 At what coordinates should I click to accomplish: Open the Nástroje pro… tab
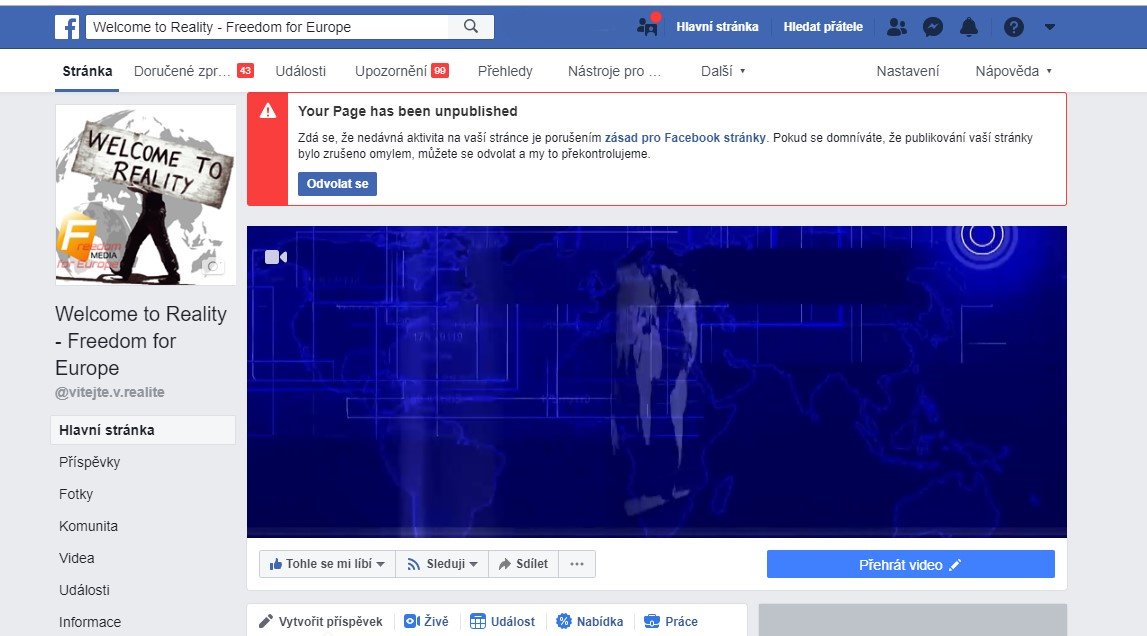614,71
